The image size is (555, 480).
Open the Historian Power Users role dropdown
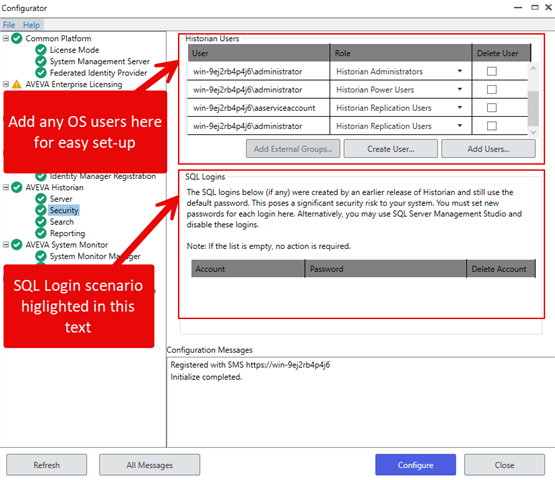(x=460, y=89)
